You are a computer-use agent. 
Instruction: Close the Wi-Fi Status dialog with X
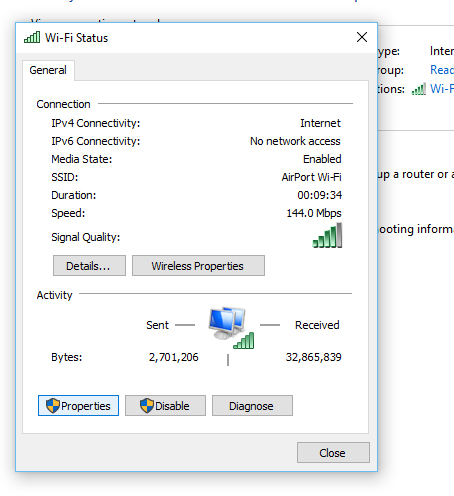tap(362, 37)
